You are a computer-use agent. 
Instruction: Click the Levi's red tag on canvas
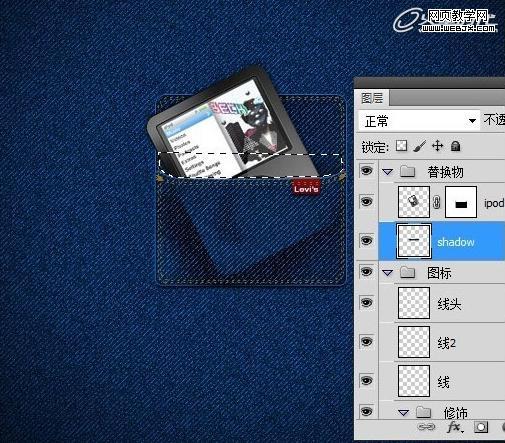[307, 186]
